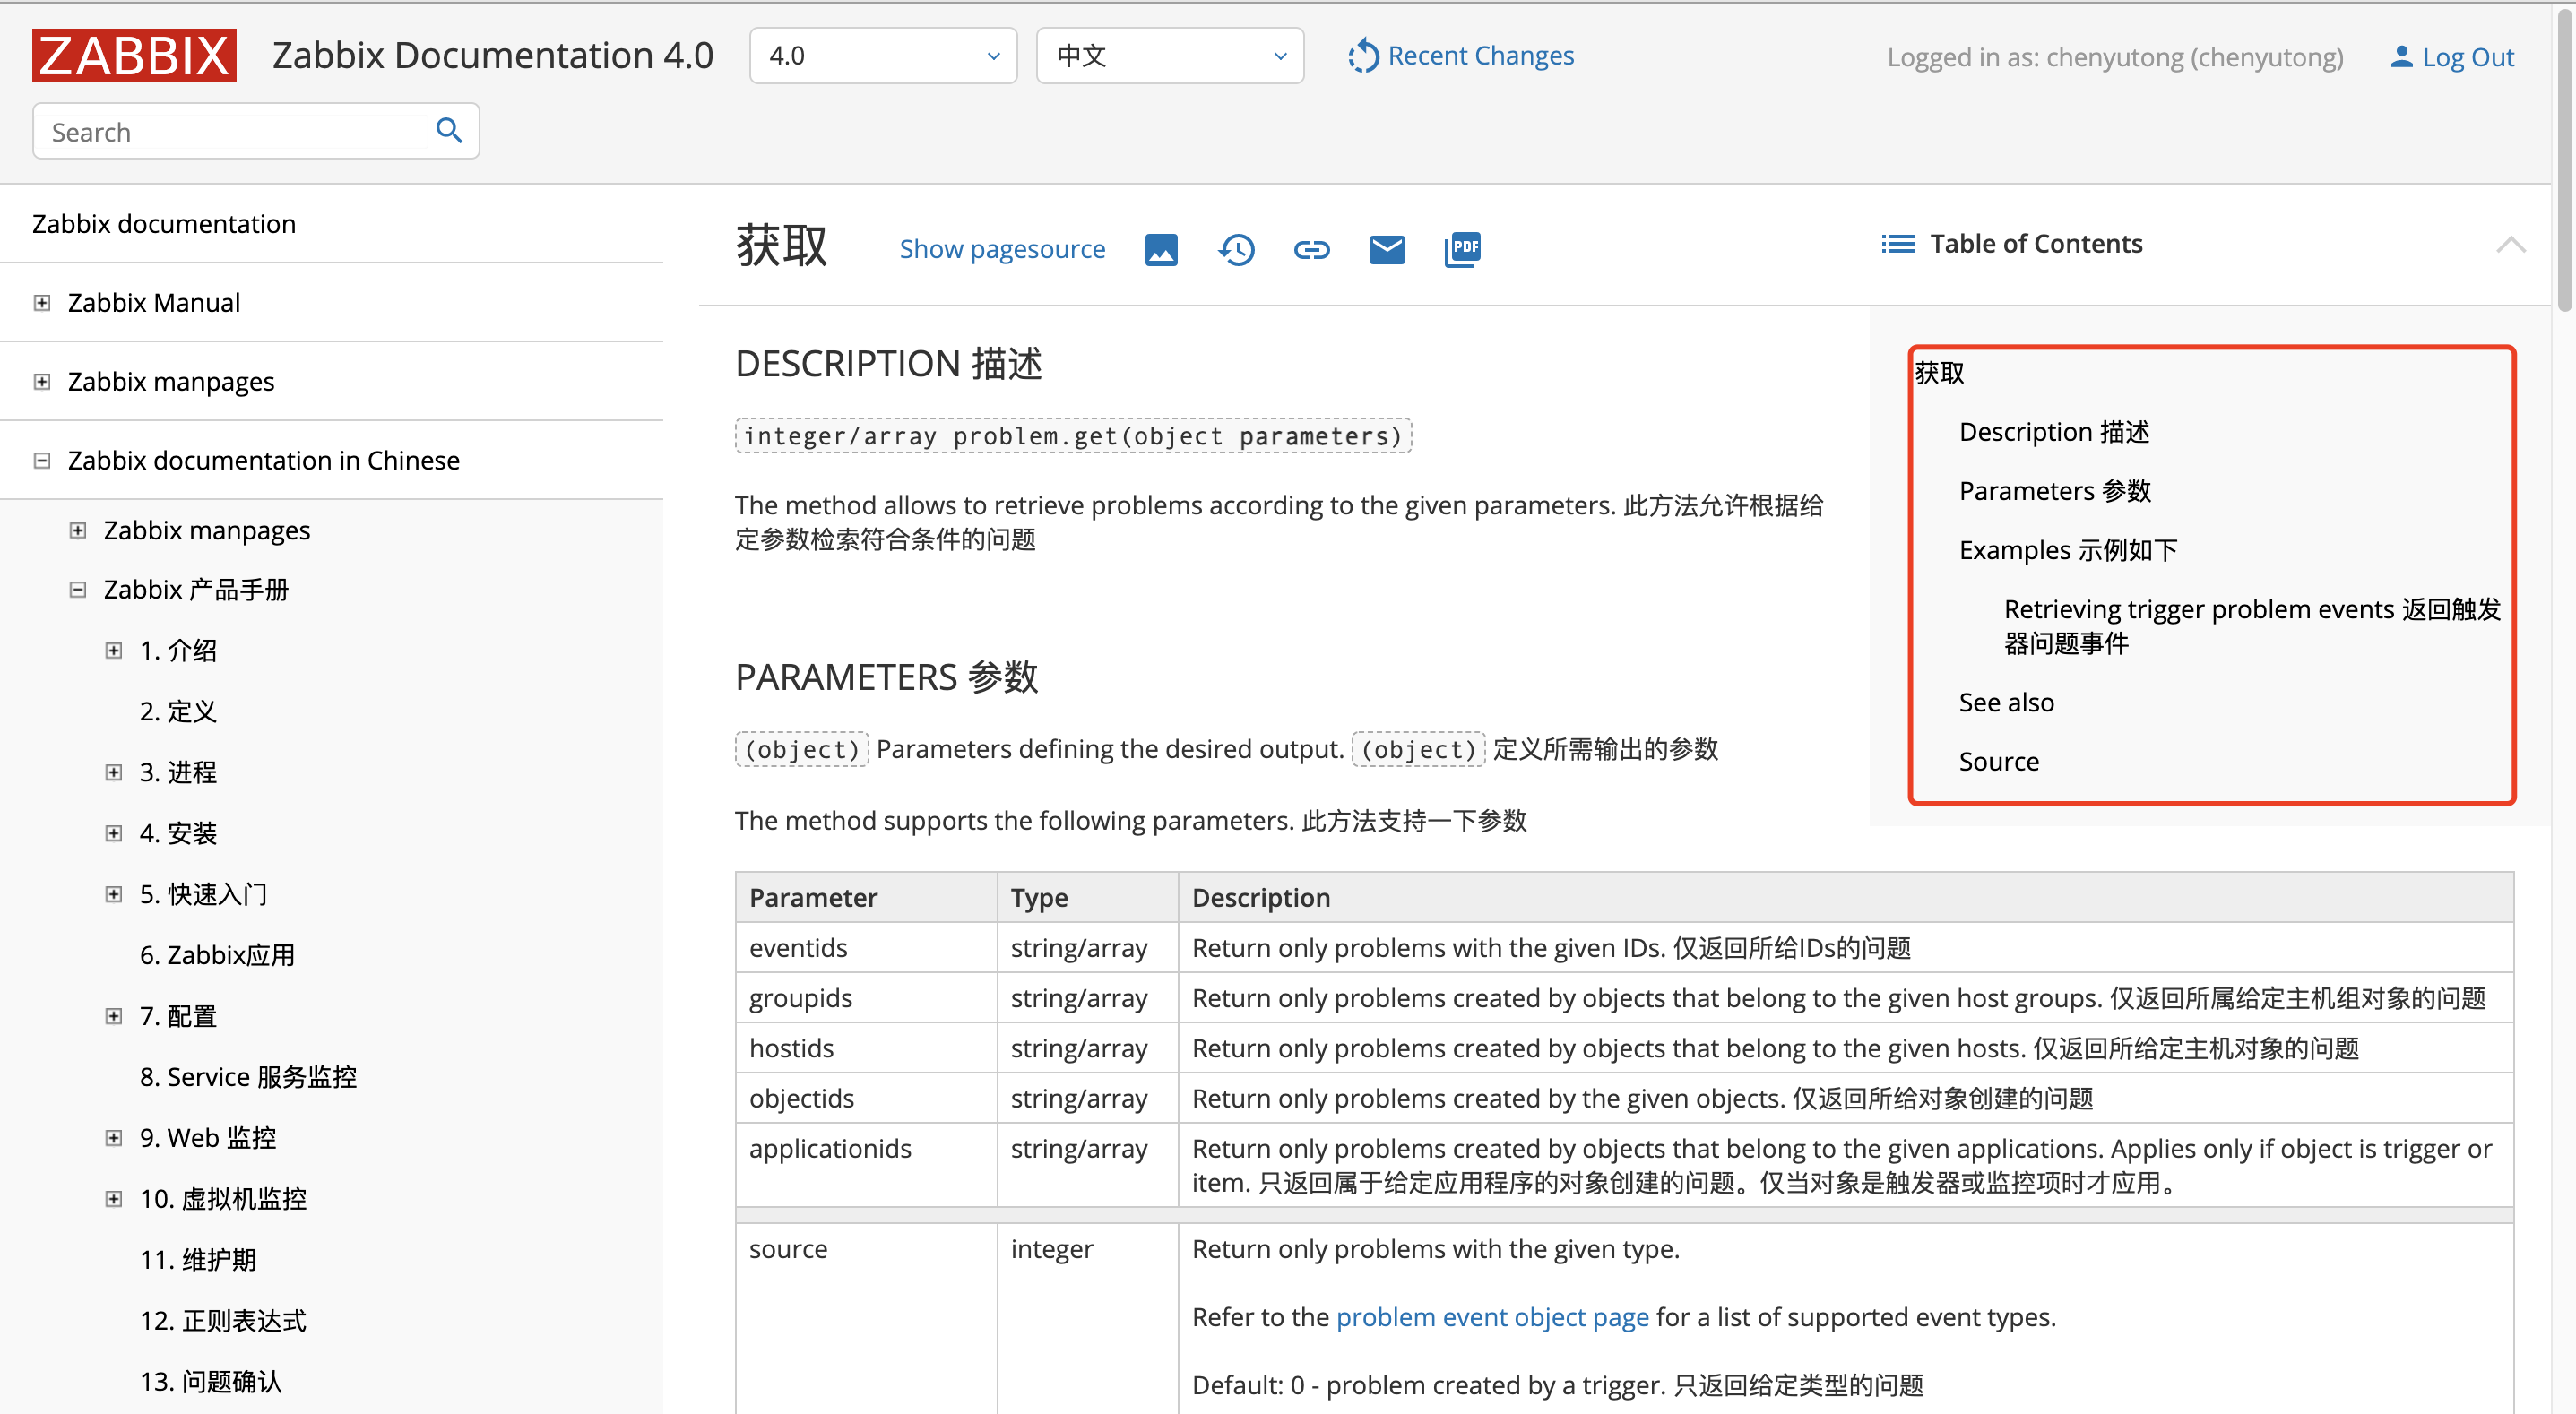The width and height of the screenshot is (2576, 1414).
Task: Click Show pagesource link
Action: tap(1002, 249)
